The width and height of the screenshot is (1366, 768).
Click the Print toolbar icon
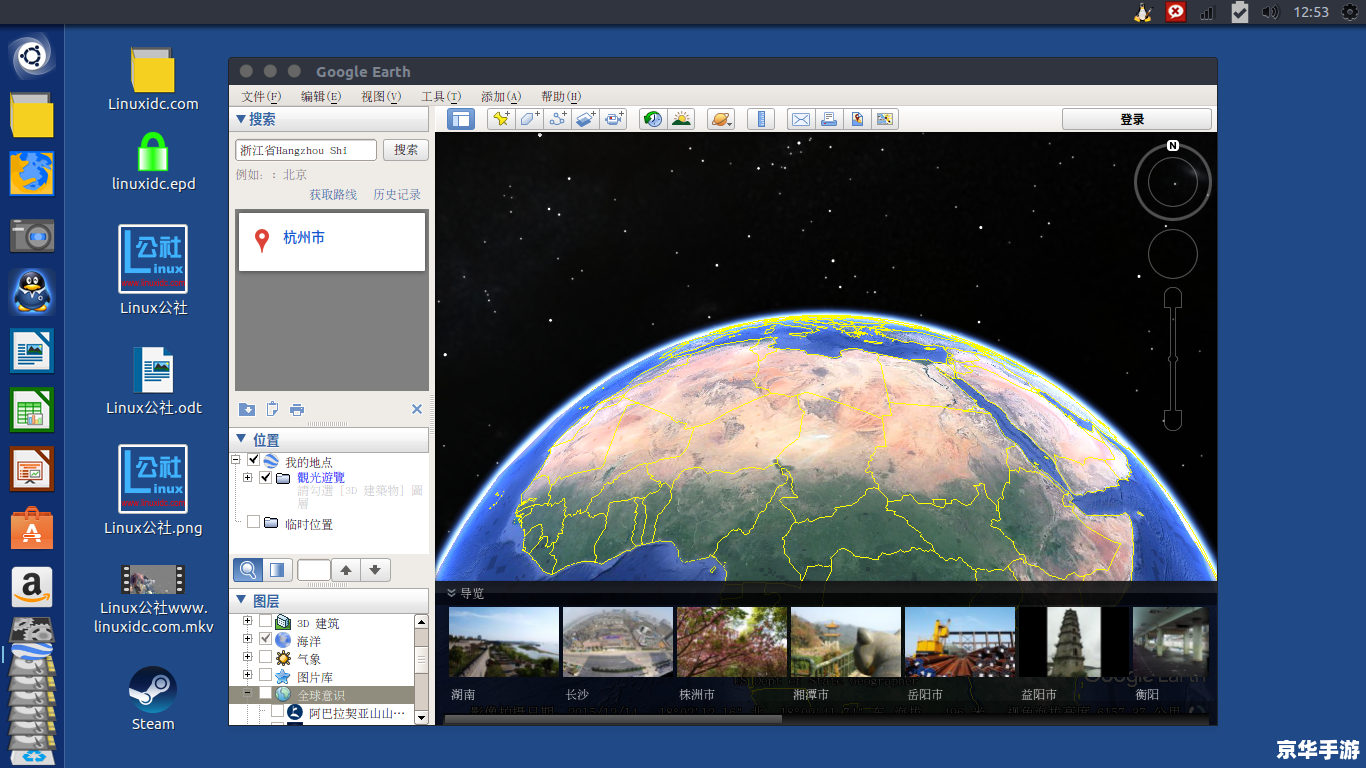pos(829,119)
